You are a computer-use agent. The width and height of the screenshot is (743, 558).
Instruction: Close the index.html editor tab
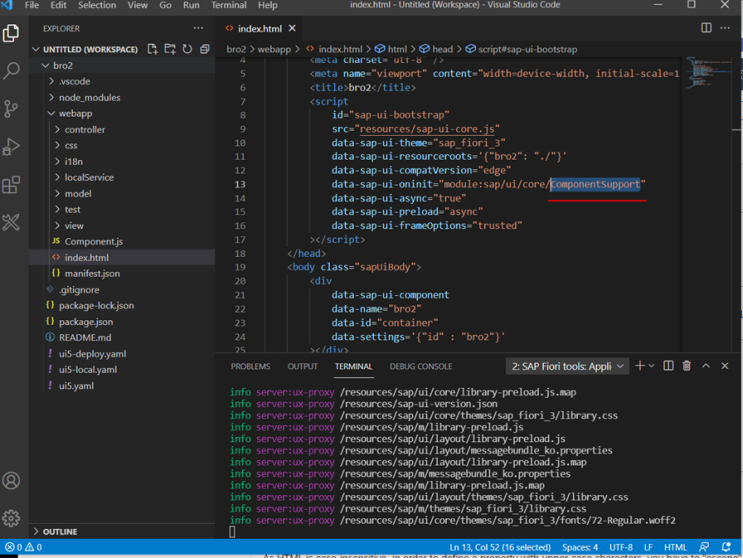click(x=292, y=28)
